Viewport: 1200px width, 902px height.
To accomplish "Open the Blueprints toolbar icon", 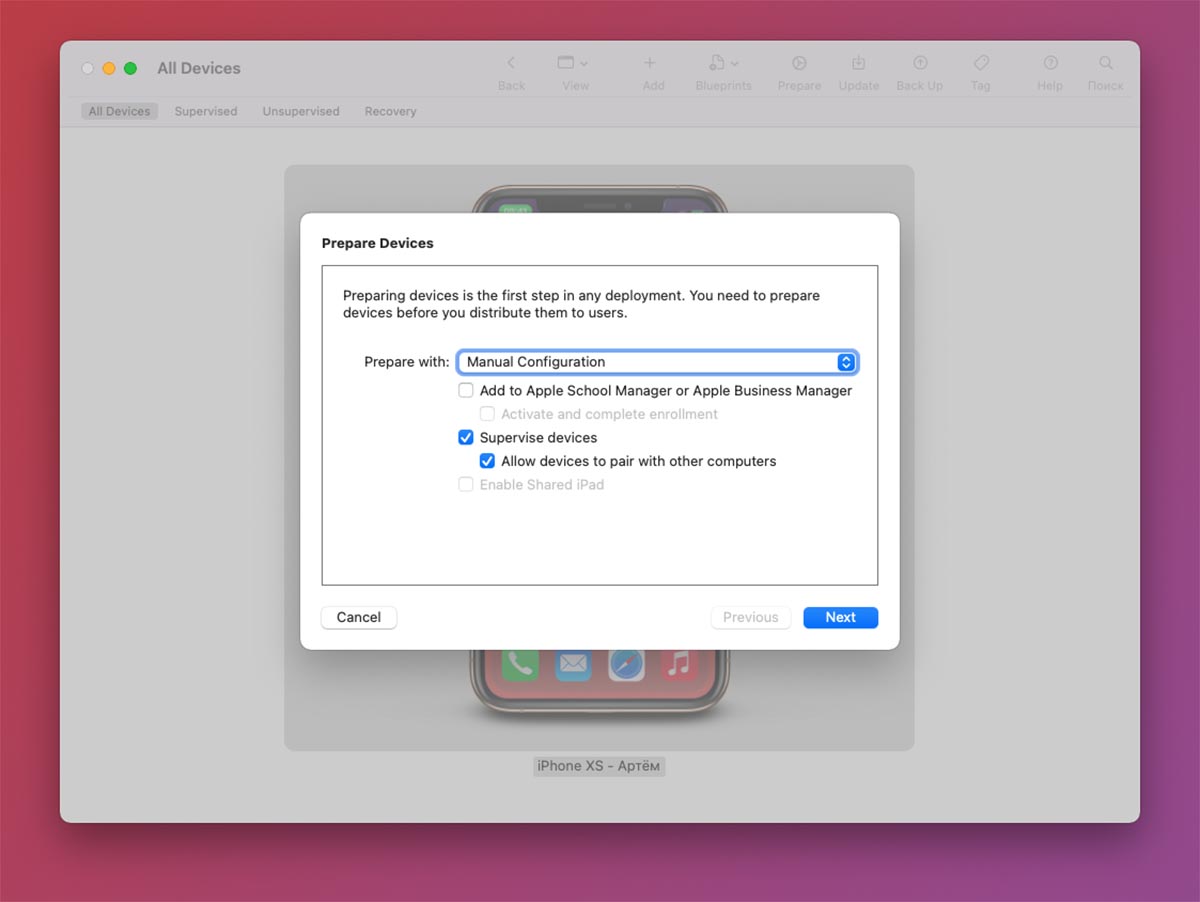I will click(717, 63).
